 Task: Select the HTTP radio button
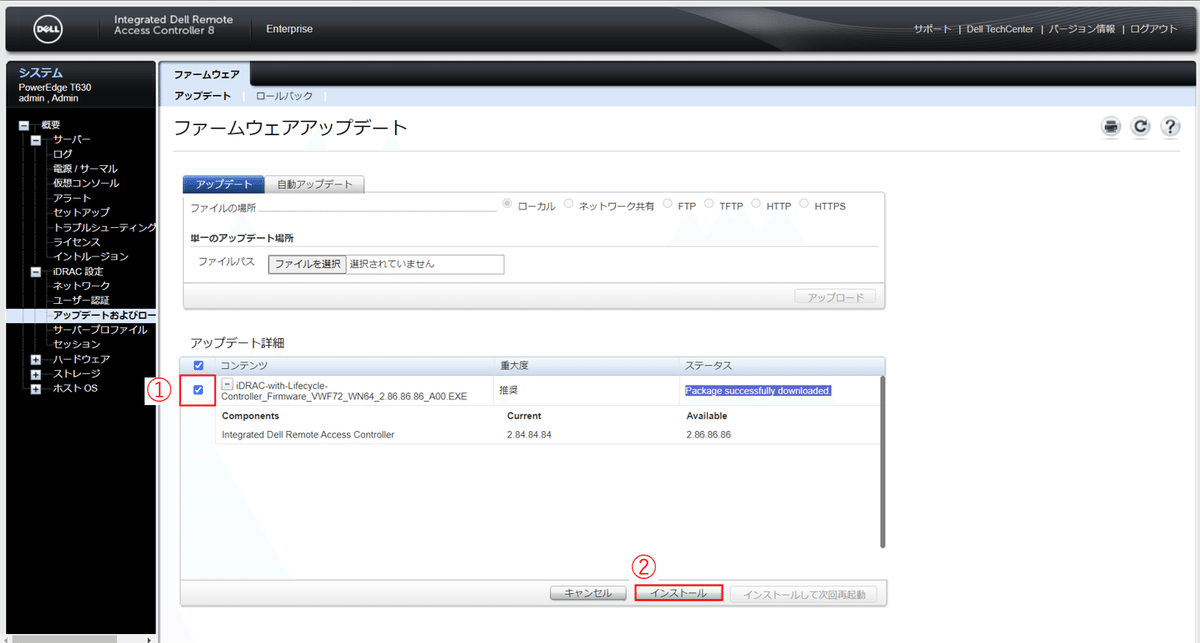point(756,204)
